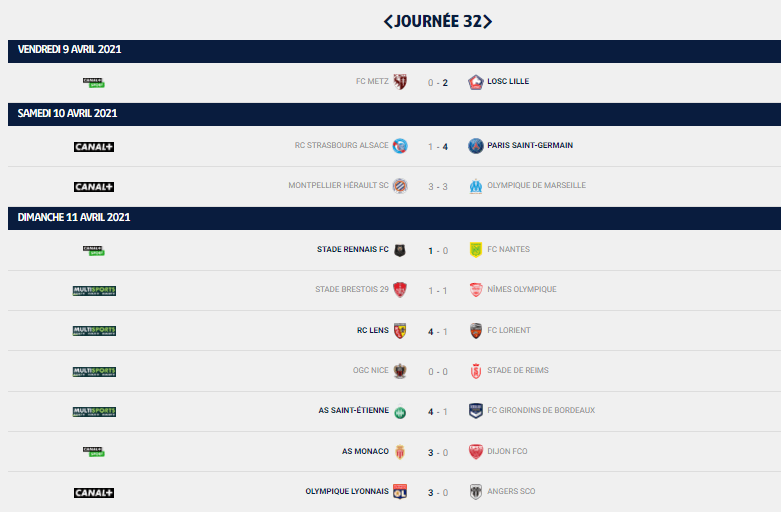Click the Paris Saint-Germain crest
Viewport: 781px width, 512px height.
coord(476,146)
